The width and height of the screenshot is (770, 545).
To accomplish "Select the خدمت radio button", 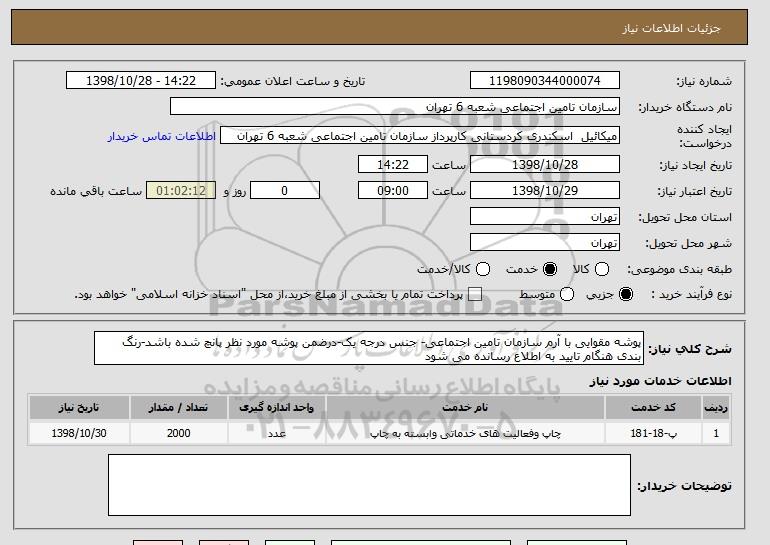I will point(550,269).
